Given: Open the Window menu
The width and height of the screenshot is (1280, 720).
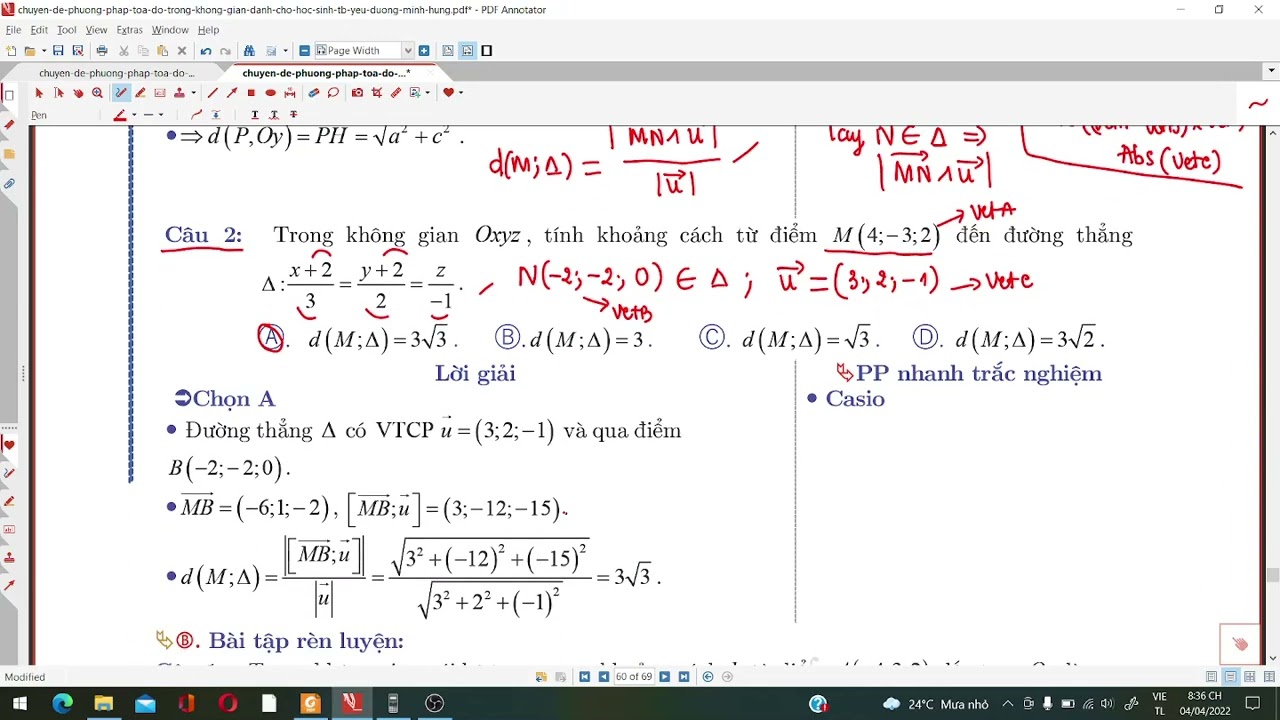Looking at the screenshot, I should pyautogui.click(x=170, y=30).
